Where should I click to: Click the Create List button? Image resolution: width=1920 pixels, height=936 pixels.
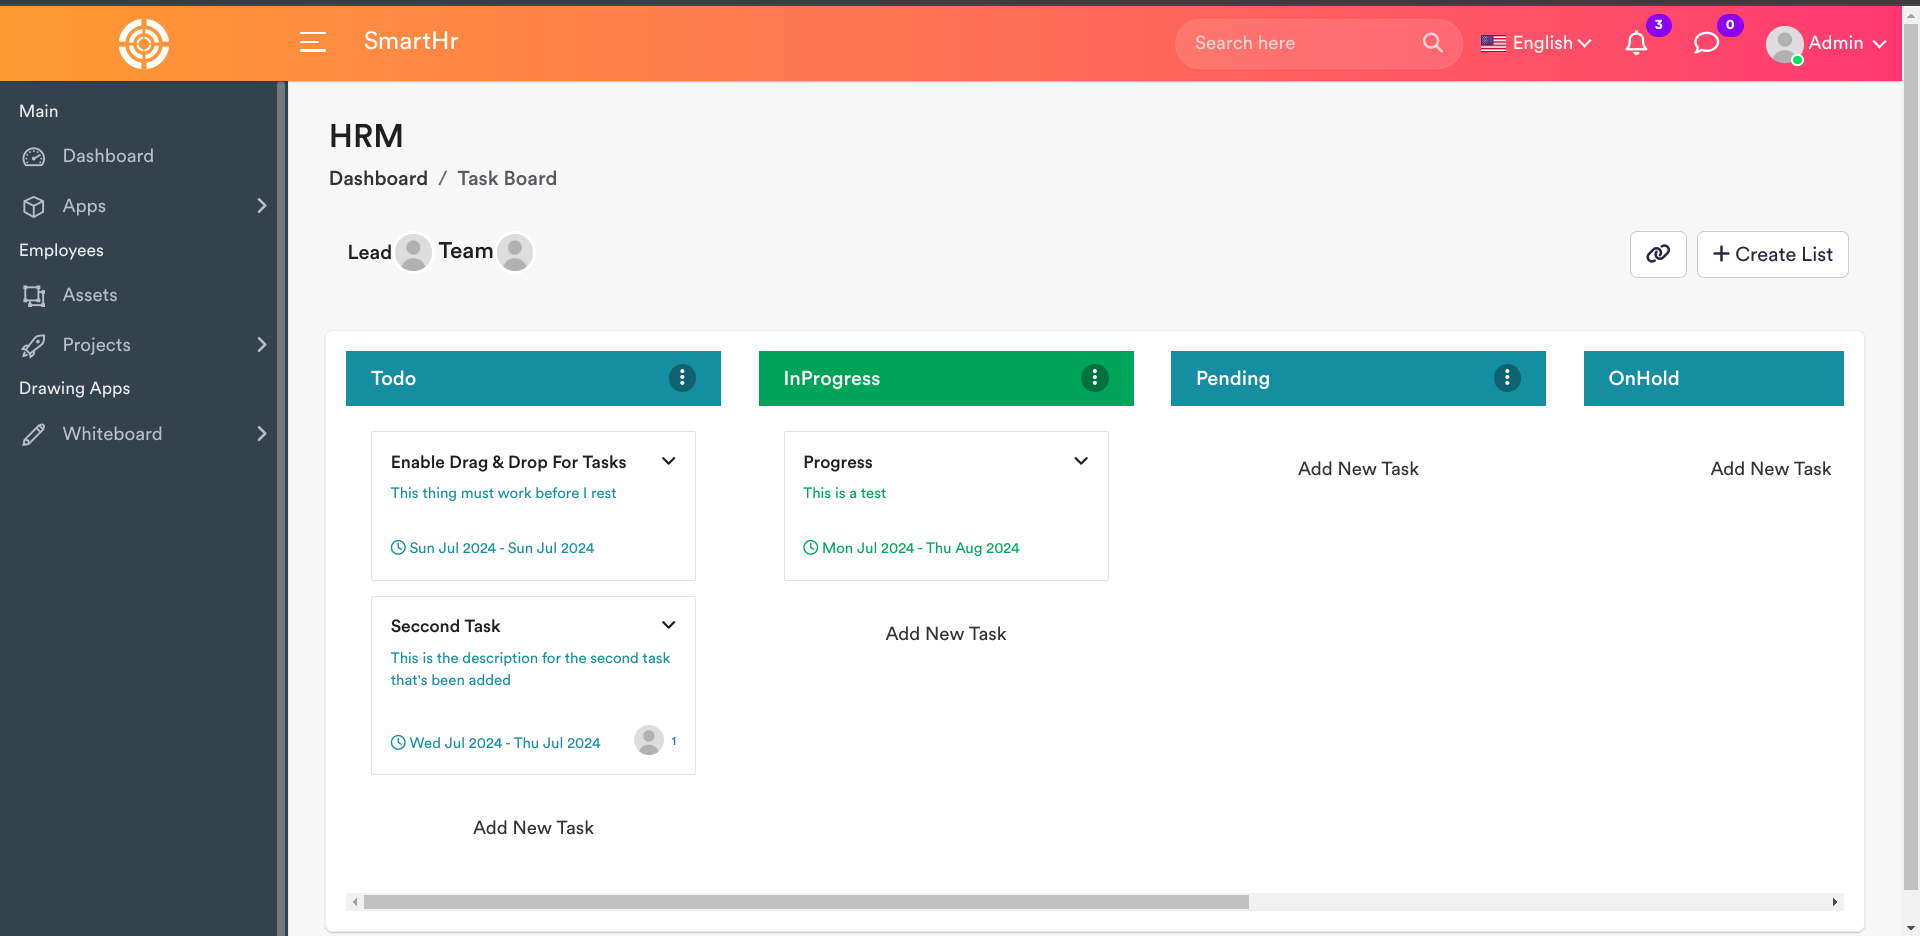point(1772,254)
